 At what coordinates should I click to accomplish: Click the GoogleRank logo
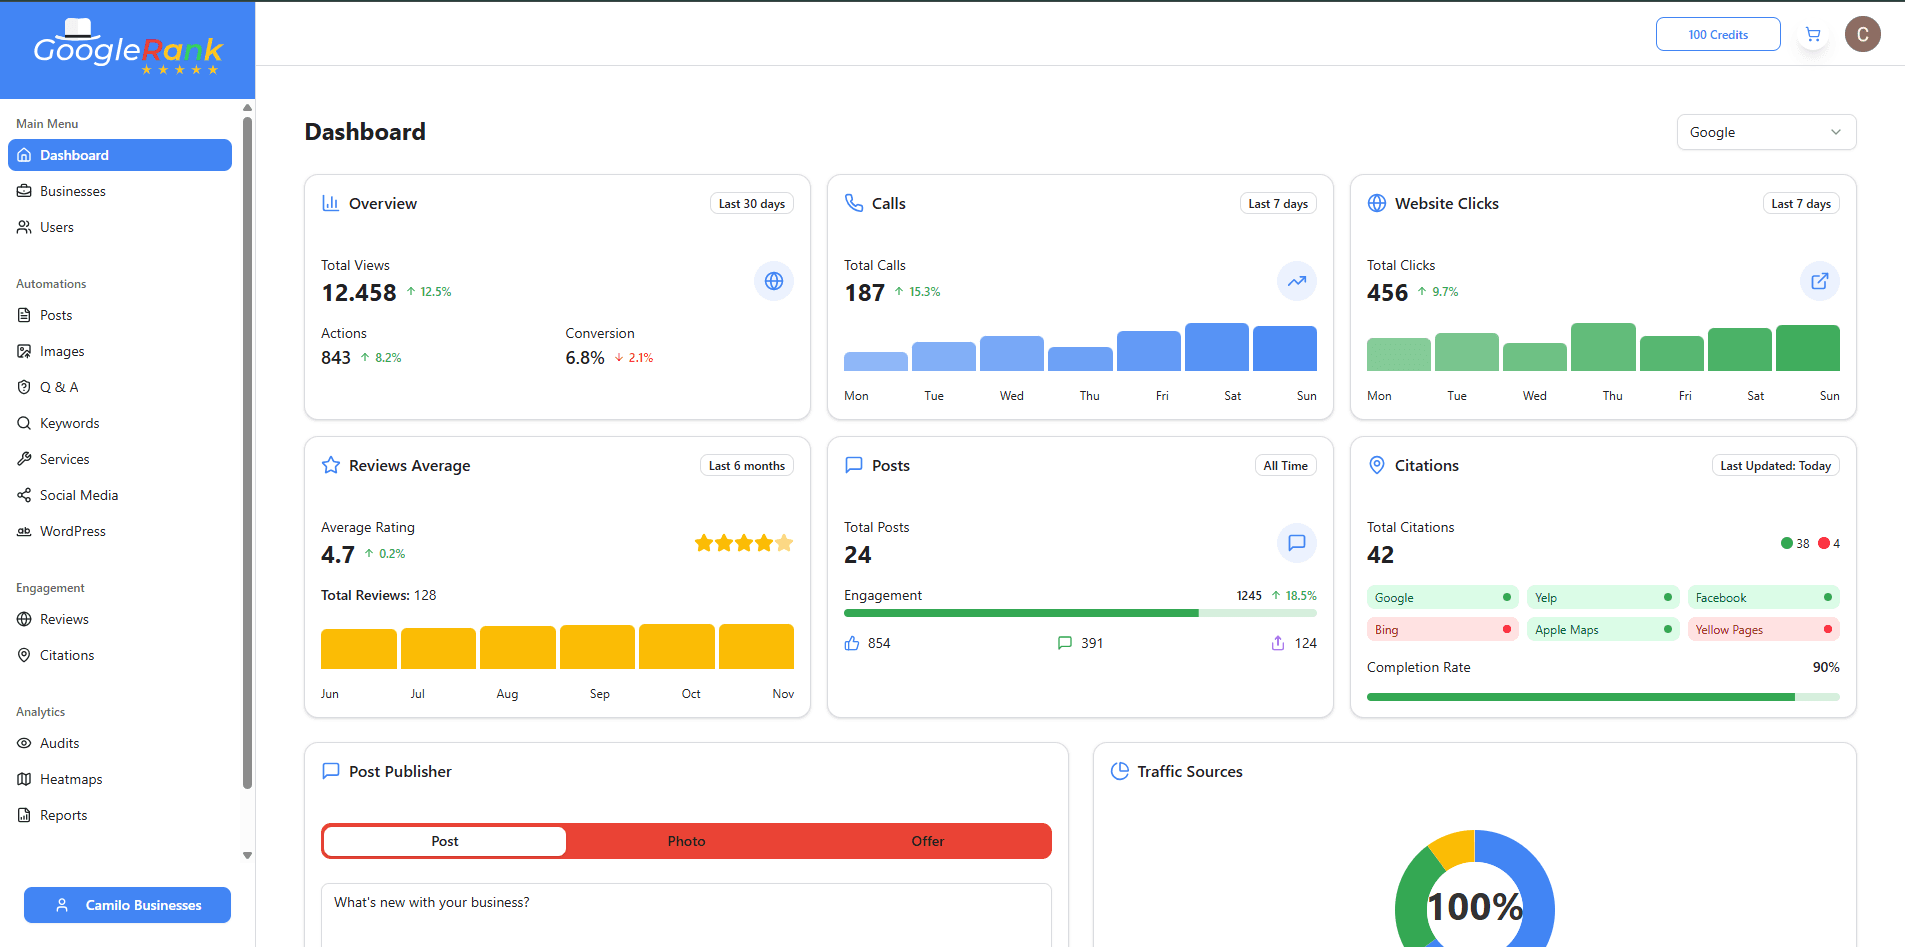click(128, 48)
